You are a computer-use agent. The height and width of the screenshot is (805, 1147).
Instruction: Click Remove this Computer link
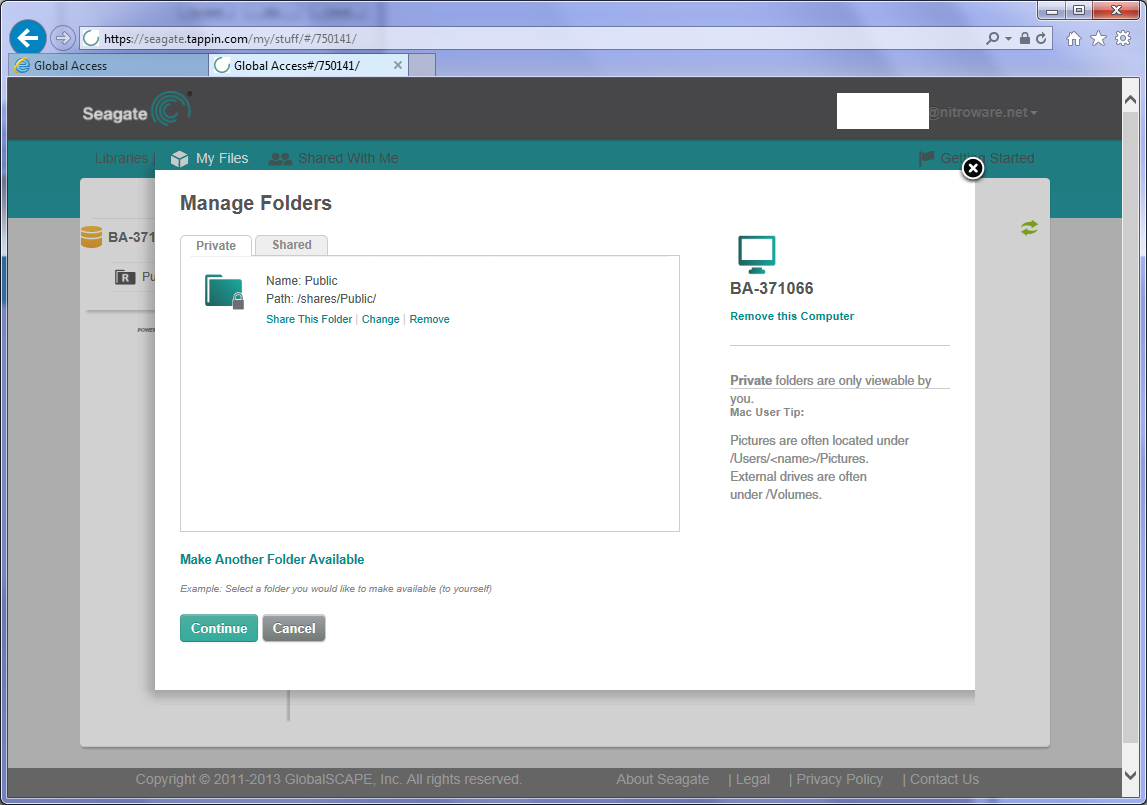791,316
